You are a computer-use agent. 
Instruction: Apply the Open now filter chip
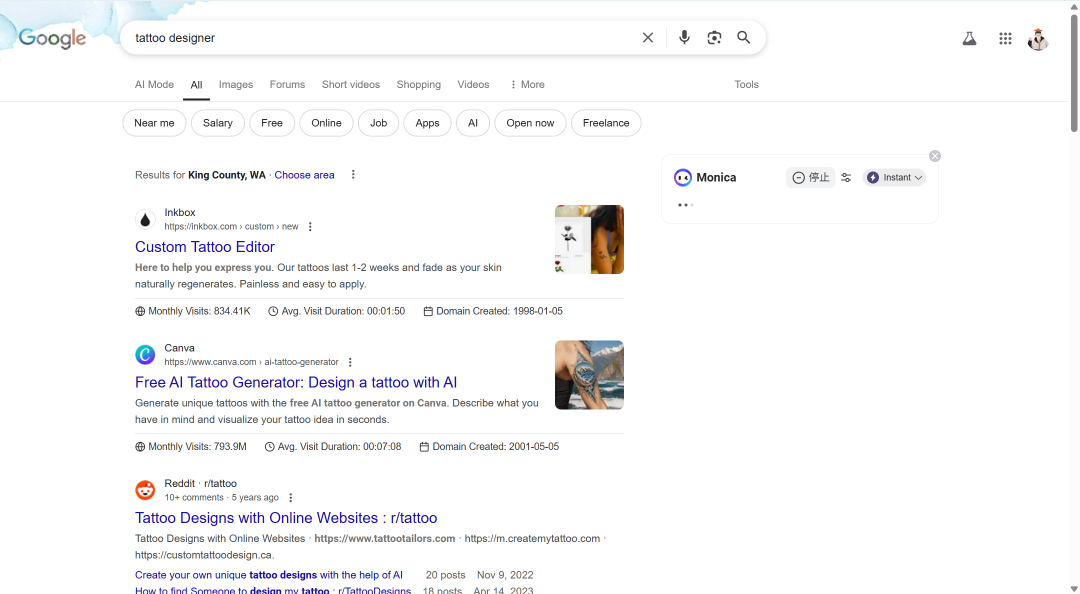pyautogui.click(x=530, y=123)
